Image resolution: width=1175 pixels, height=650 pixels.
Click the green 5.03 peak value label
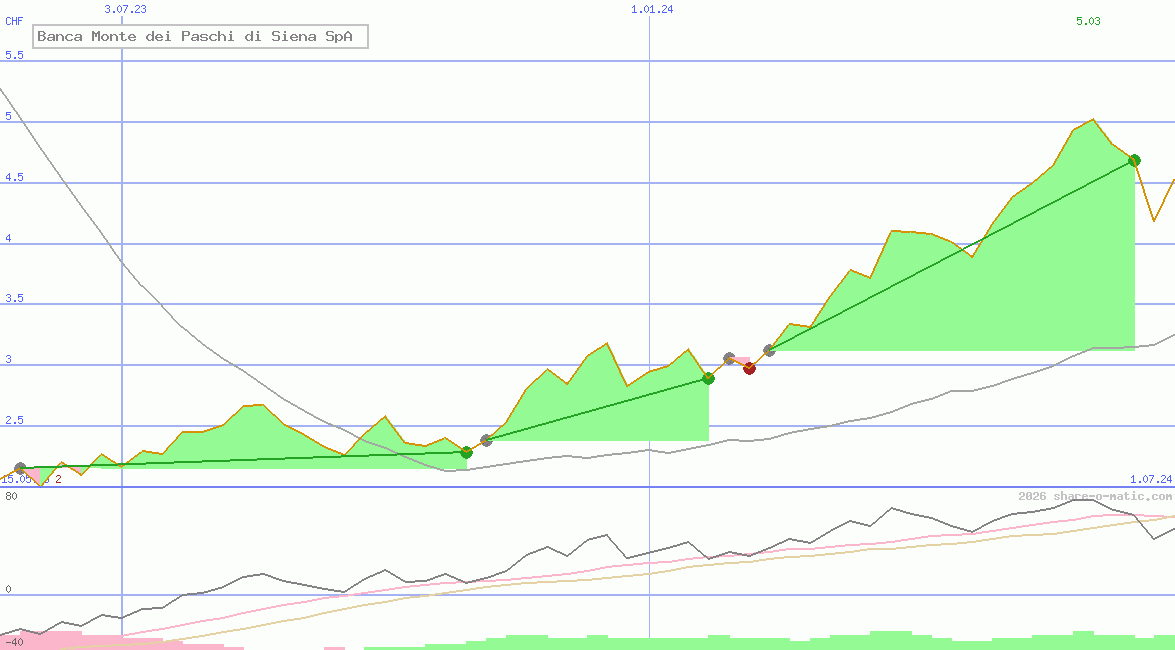[1088, 21]
